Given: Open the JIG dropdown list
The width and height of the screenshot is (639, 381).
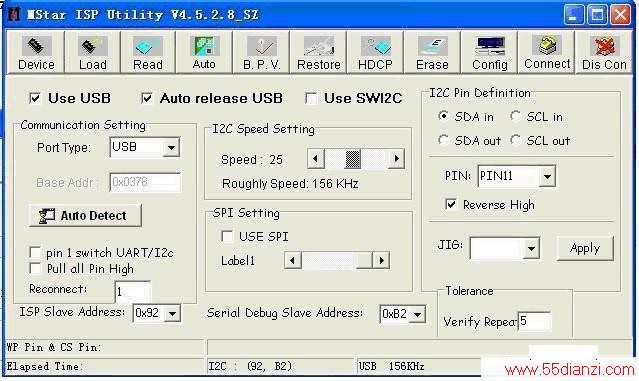Looking at the screenshot, I should coord(531,248).
